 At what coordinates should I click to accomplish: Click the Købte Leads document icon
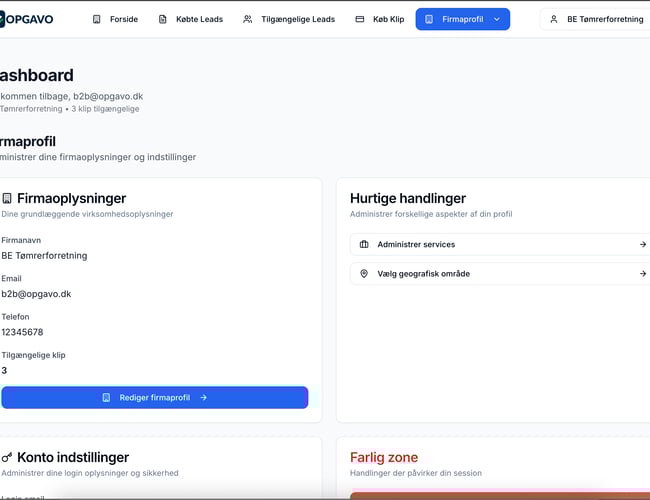coord(162,19)
